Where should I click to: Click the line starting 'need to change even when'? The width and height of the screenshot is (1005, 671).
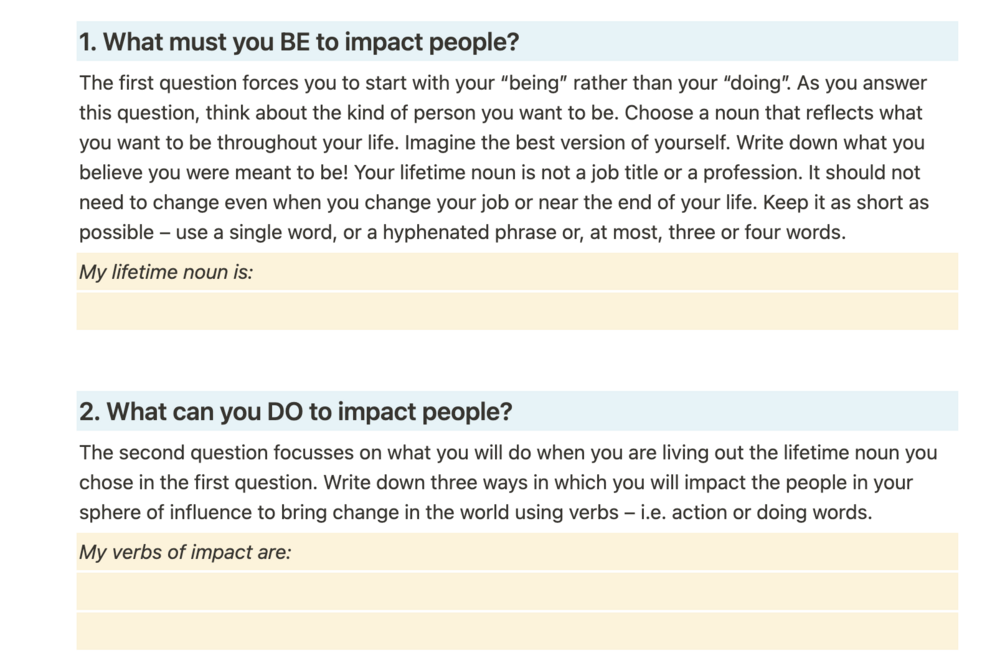tap(504, 202)
